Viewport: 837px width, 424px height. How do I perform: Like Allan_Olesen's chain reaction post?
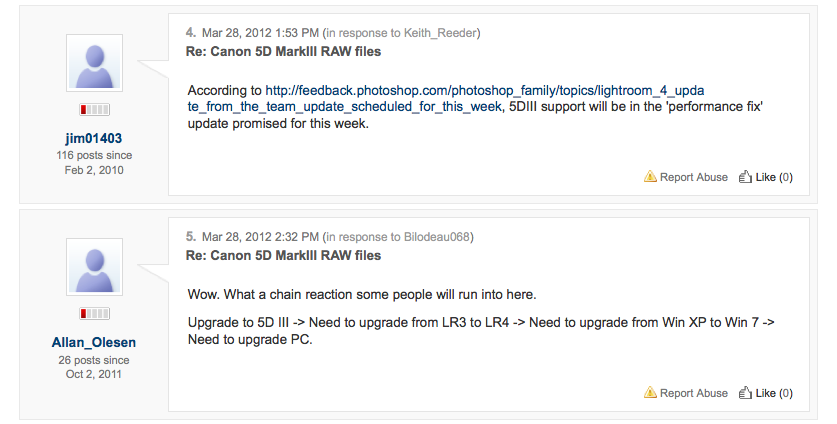(766, 393)
